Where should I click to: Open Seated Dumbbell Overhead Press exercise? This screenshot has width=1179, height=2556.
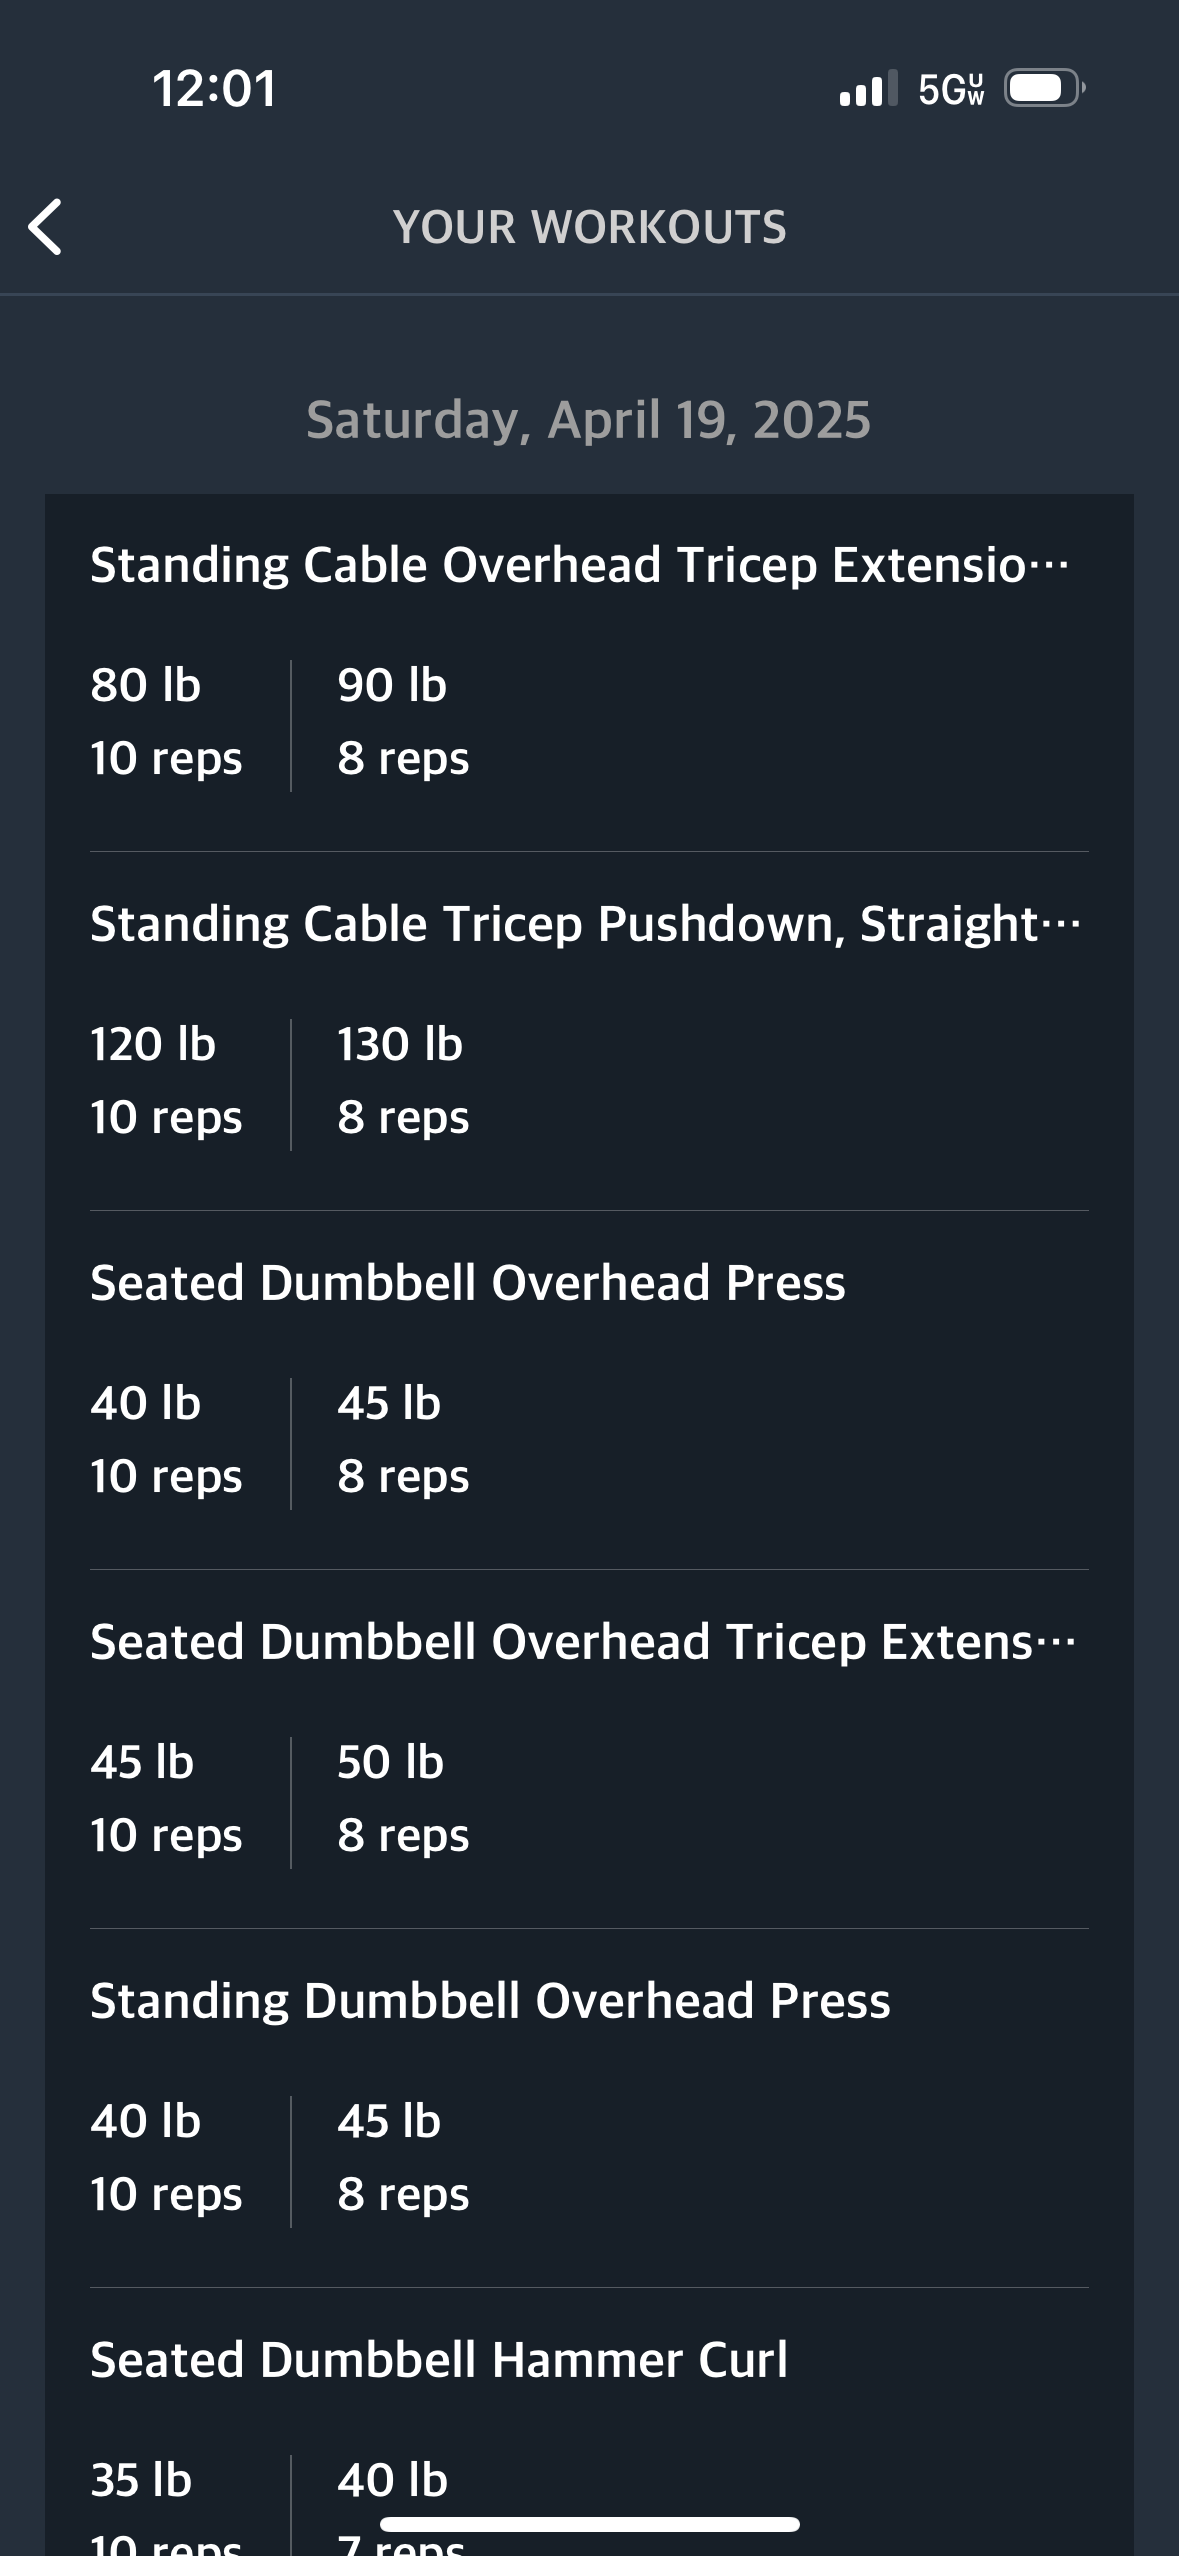point(468,1283)
